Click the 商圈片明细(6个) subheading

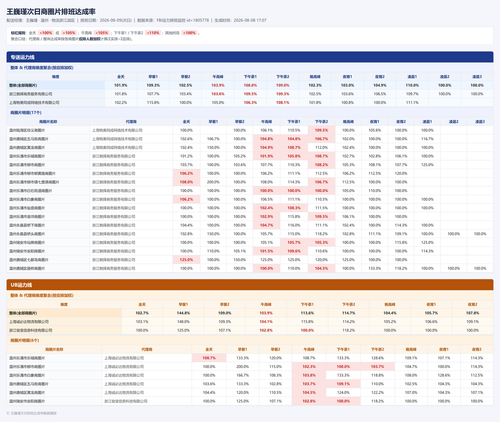25,340
